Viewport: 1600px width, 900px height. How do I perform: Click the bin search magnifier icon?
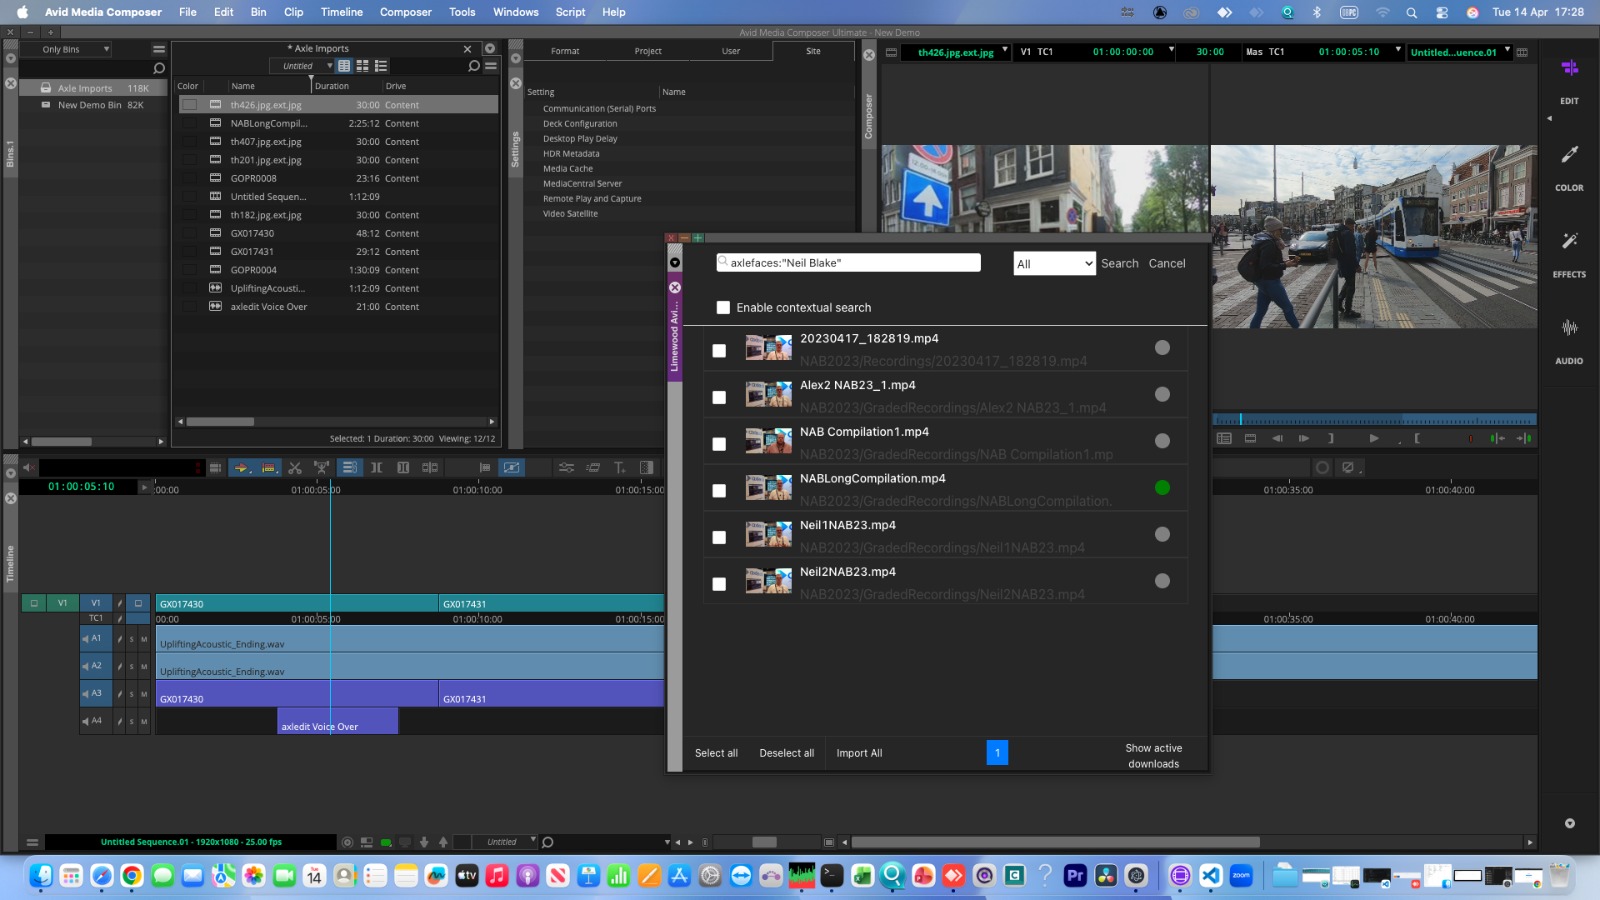click(474, 66)
